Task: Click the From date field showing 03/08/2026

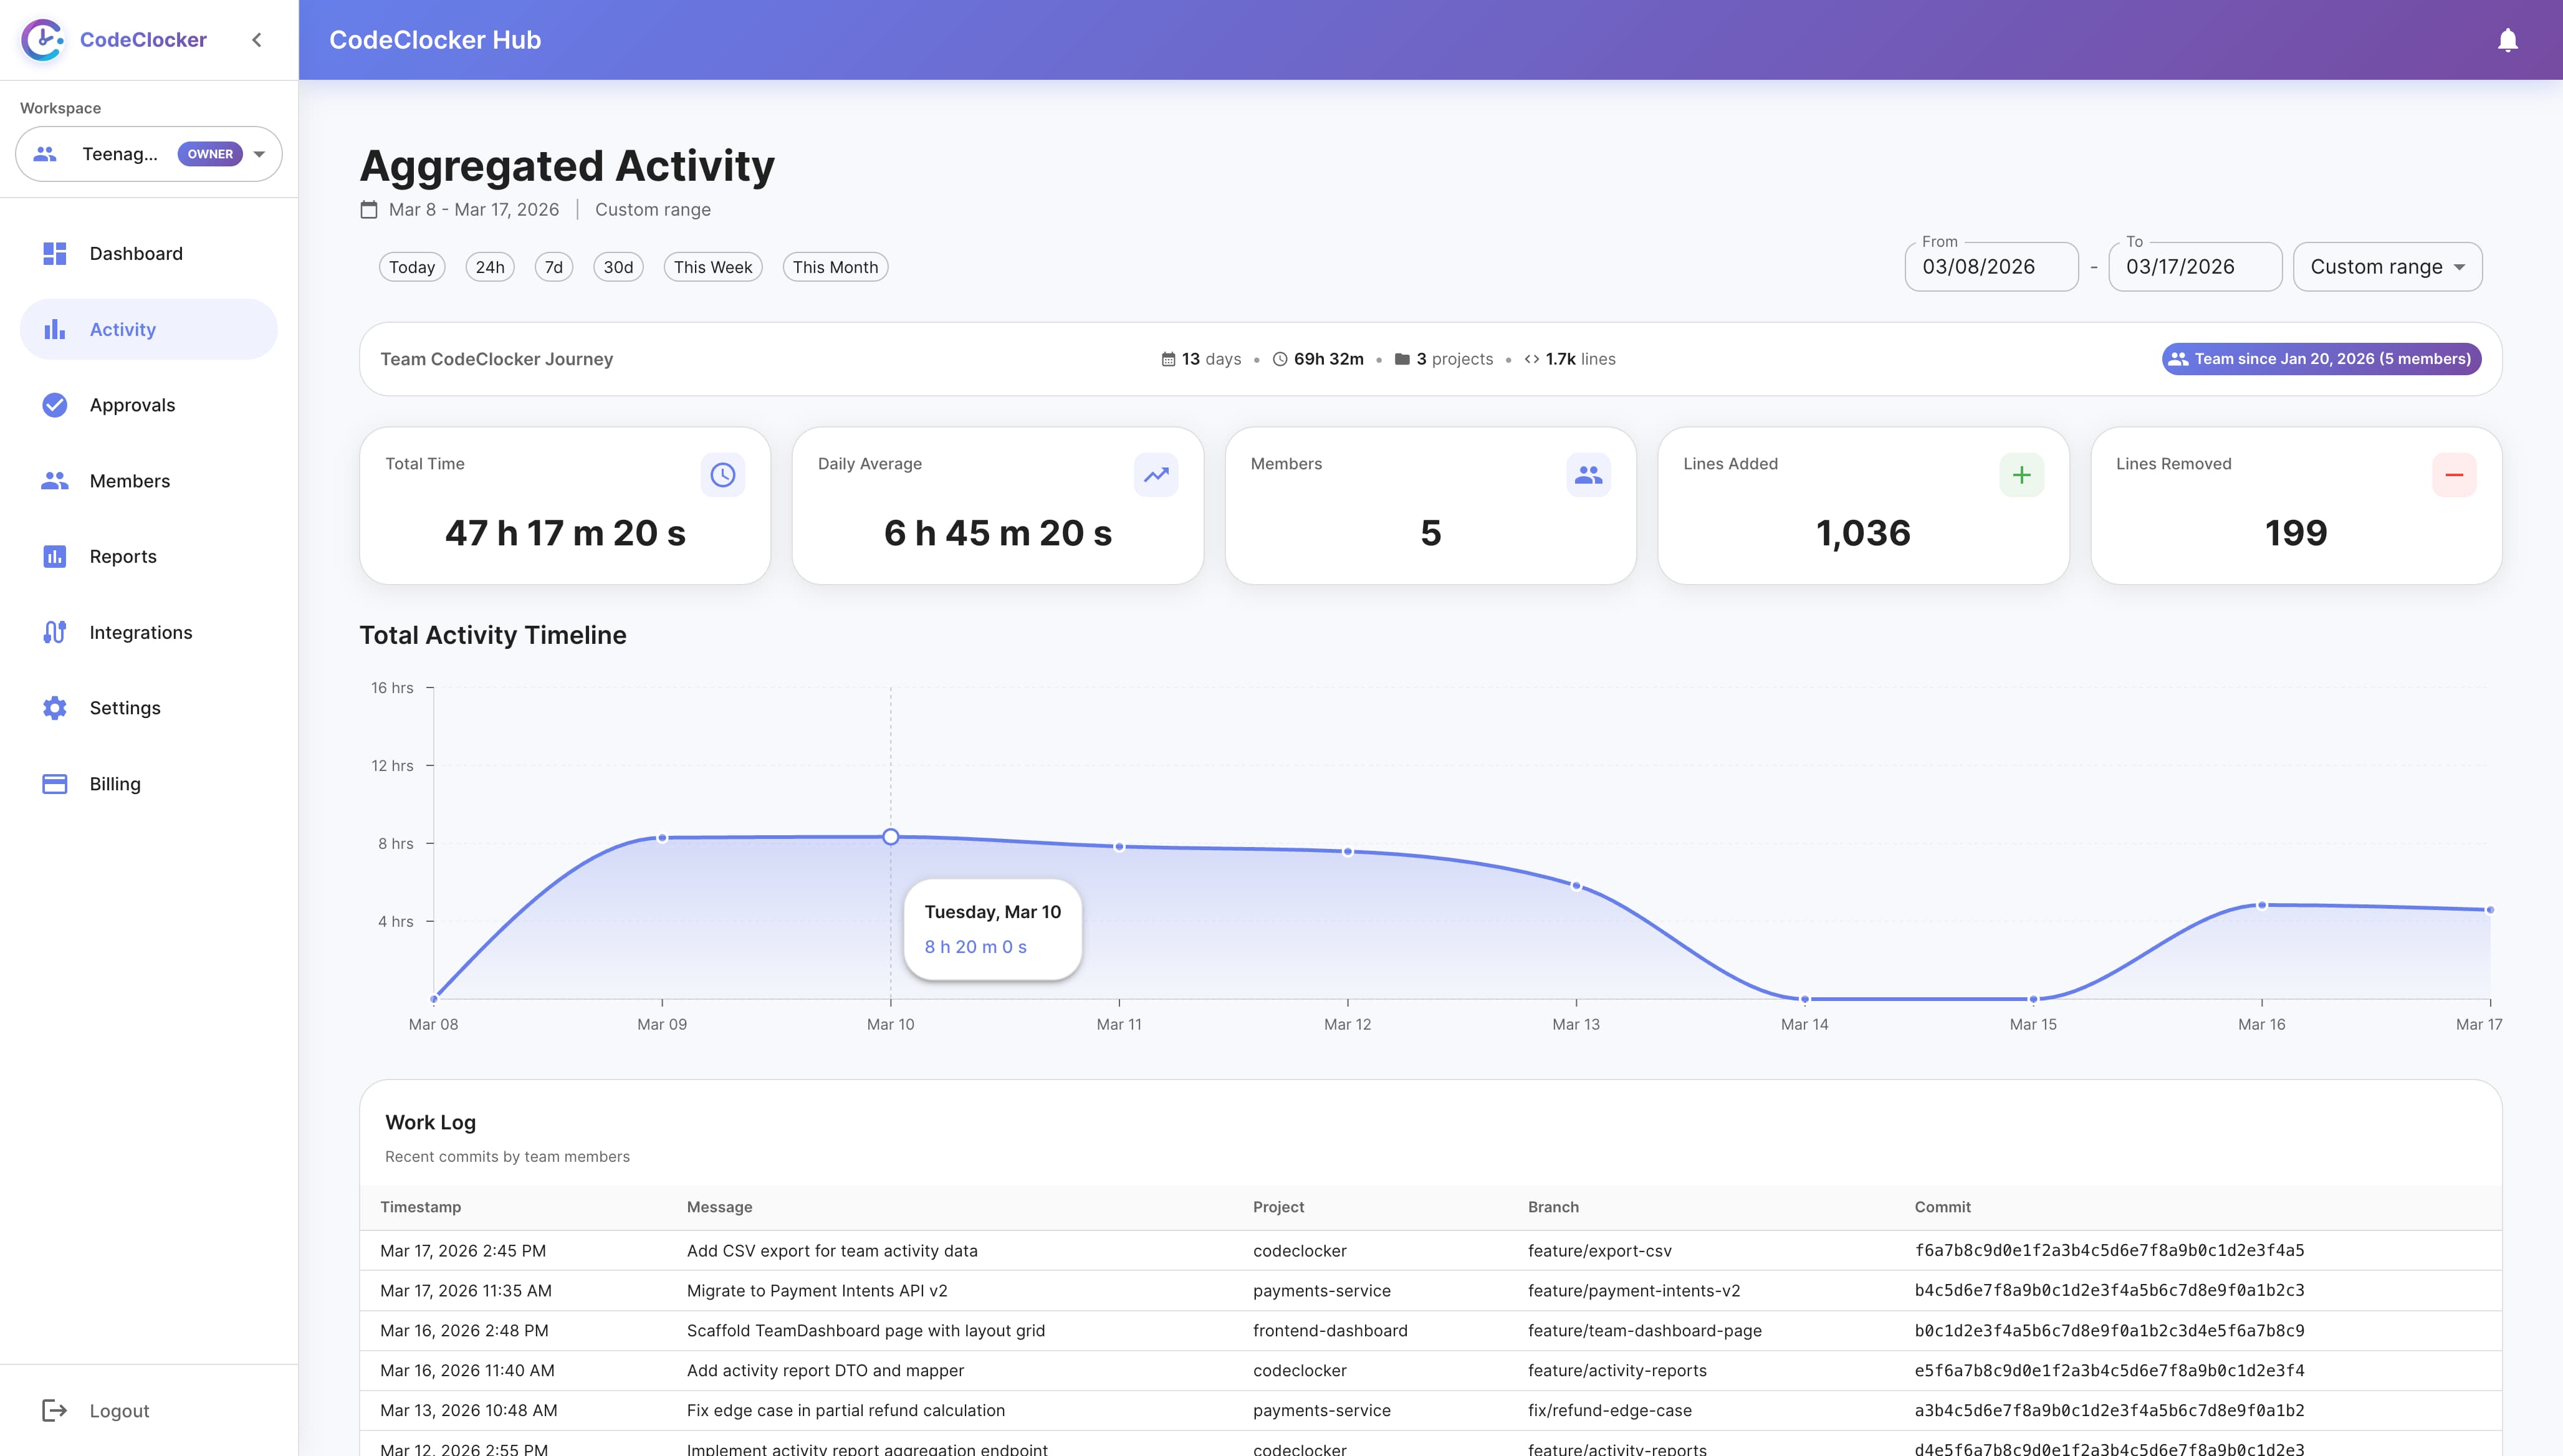Action: point(1991,266)
